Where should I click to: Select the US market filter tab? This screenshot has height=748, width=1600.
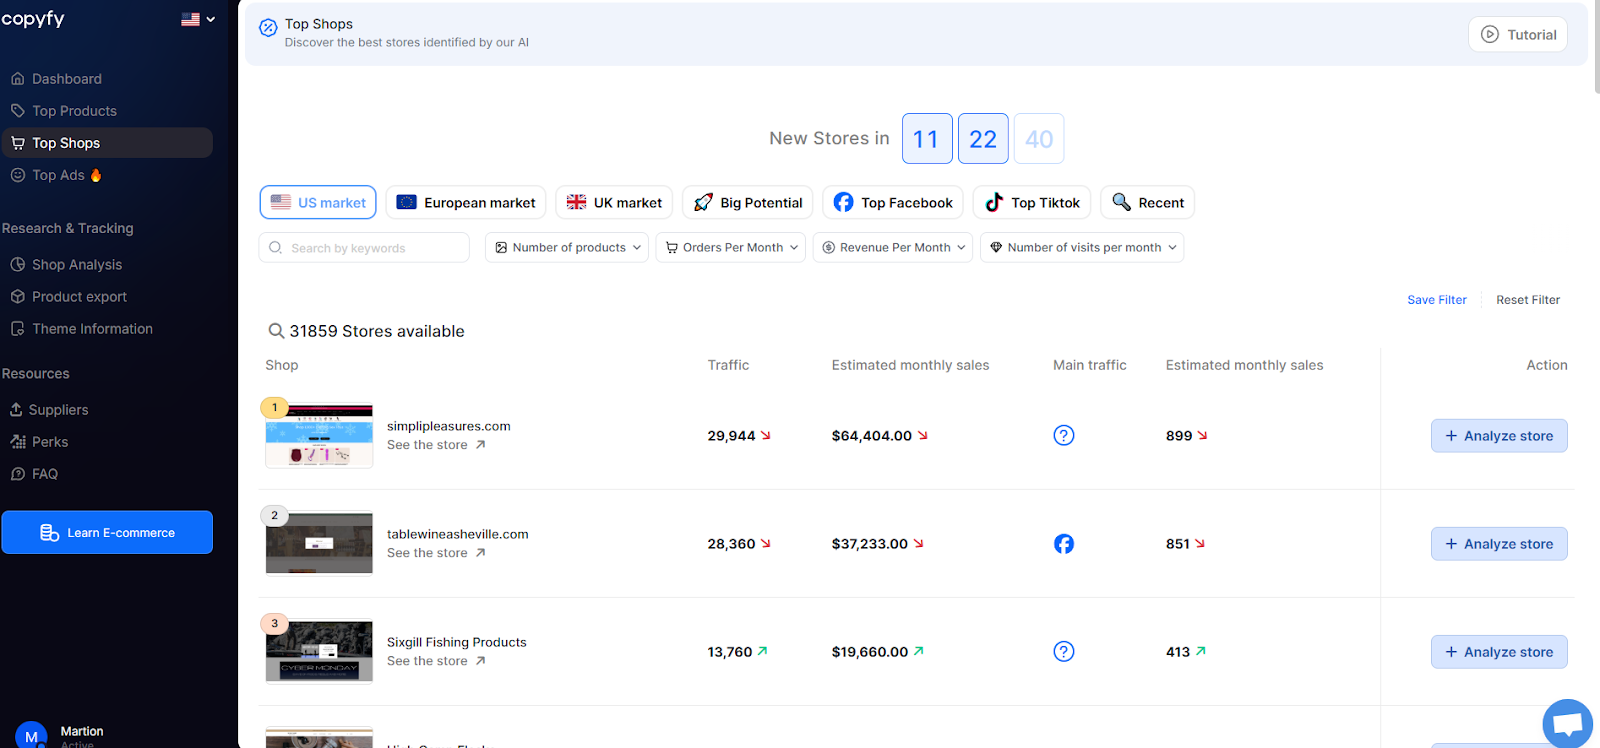click(318, 202)
